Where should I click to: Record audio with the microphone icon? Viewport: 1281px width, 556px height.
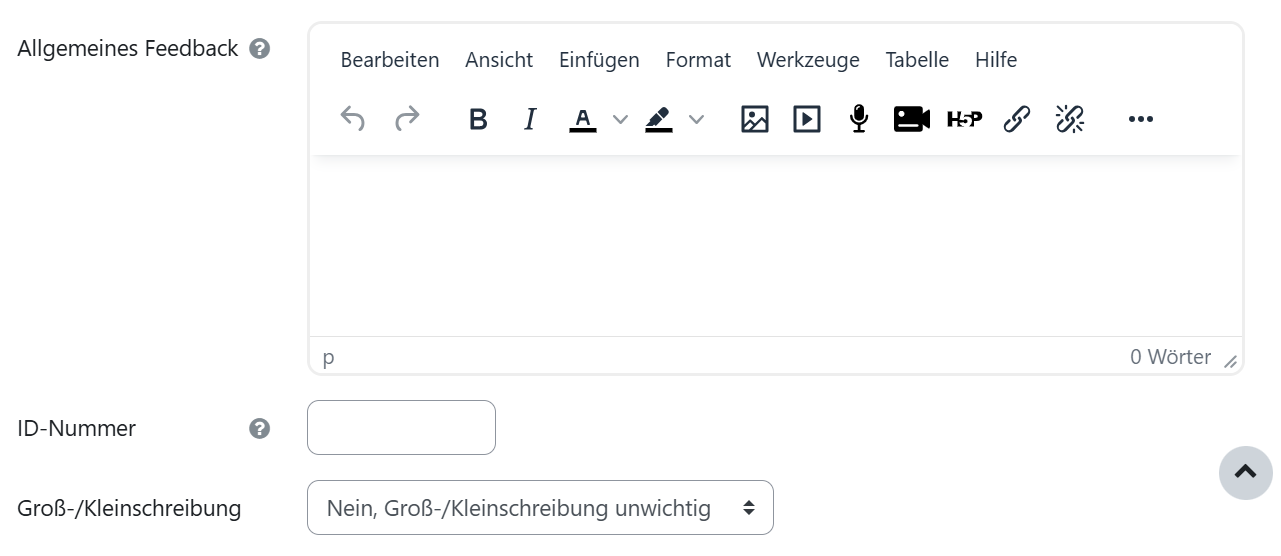pos(859,119)
